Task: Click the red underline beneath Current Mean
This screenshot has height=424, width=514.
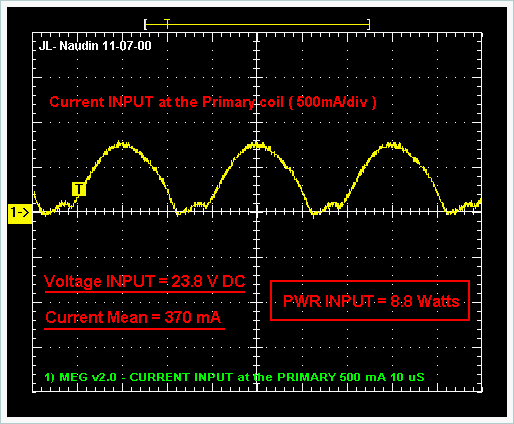Action: coord(135,329)
